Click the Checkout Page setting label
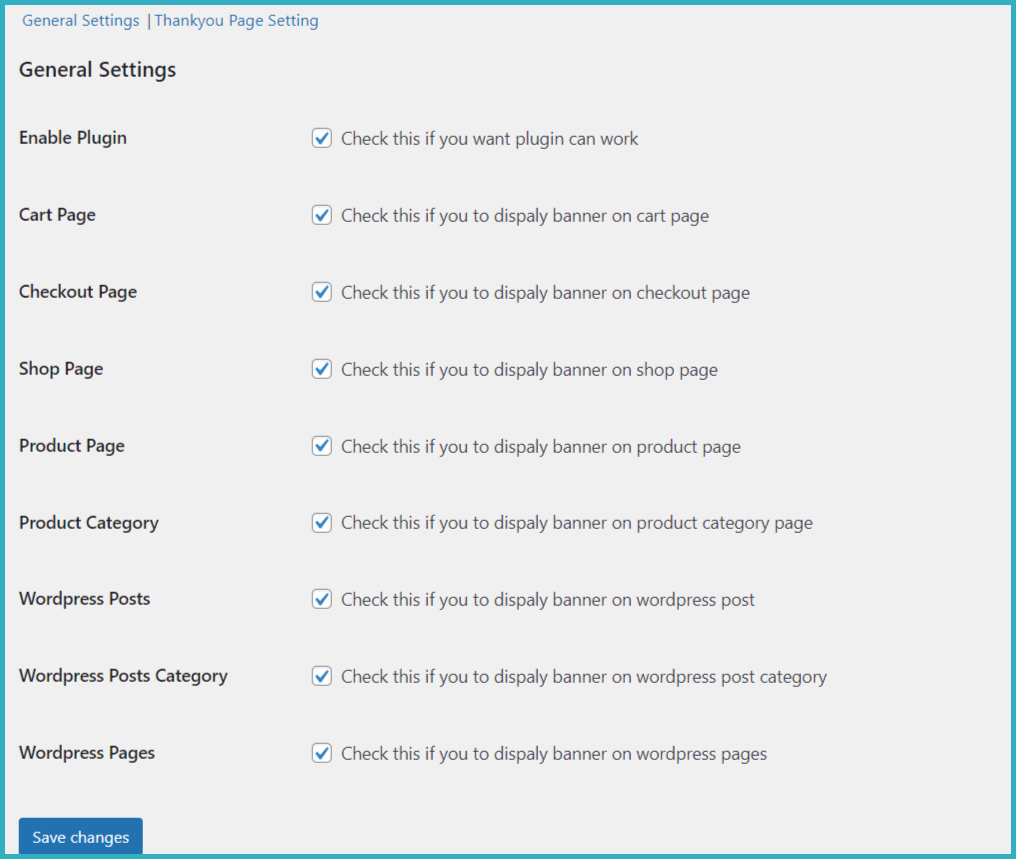Viewport: 1016px width, 859px height. [x=78, y=292]
